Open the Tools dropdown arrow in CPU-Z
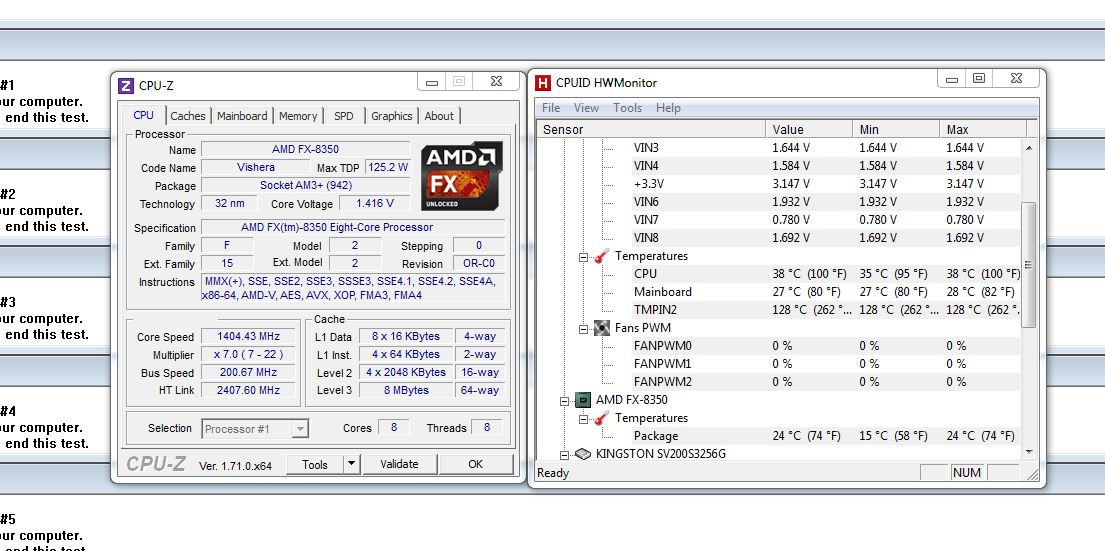 pyautogui.click(x=352, y=464)
